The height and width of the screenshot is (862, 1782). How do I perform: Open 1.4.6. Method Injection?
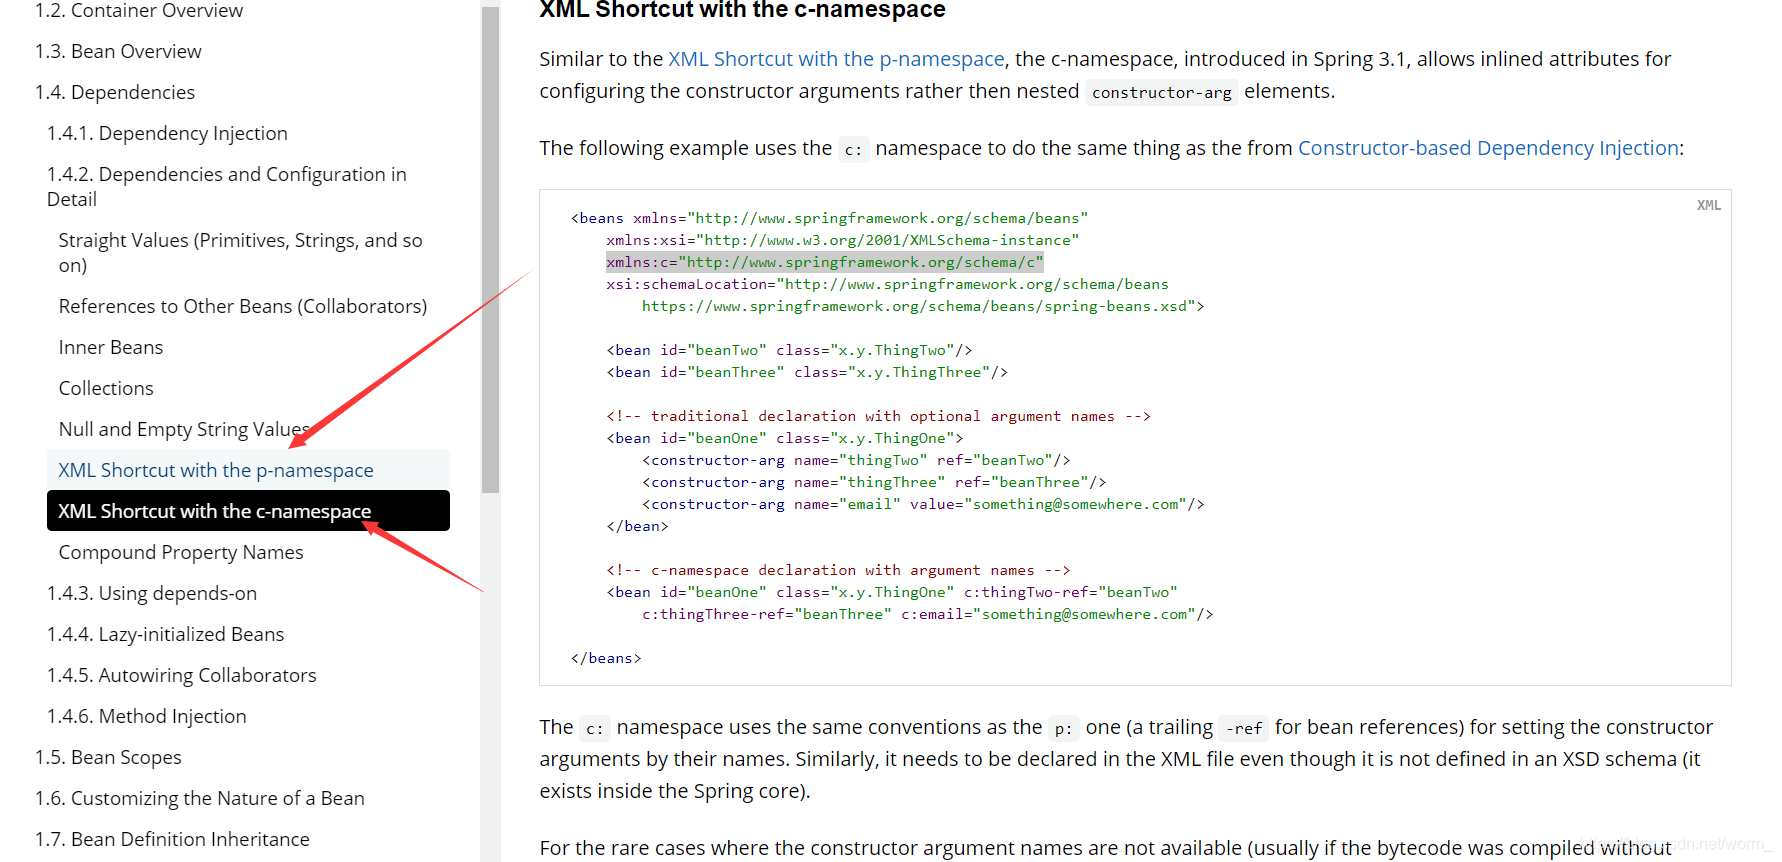(147, 716)
